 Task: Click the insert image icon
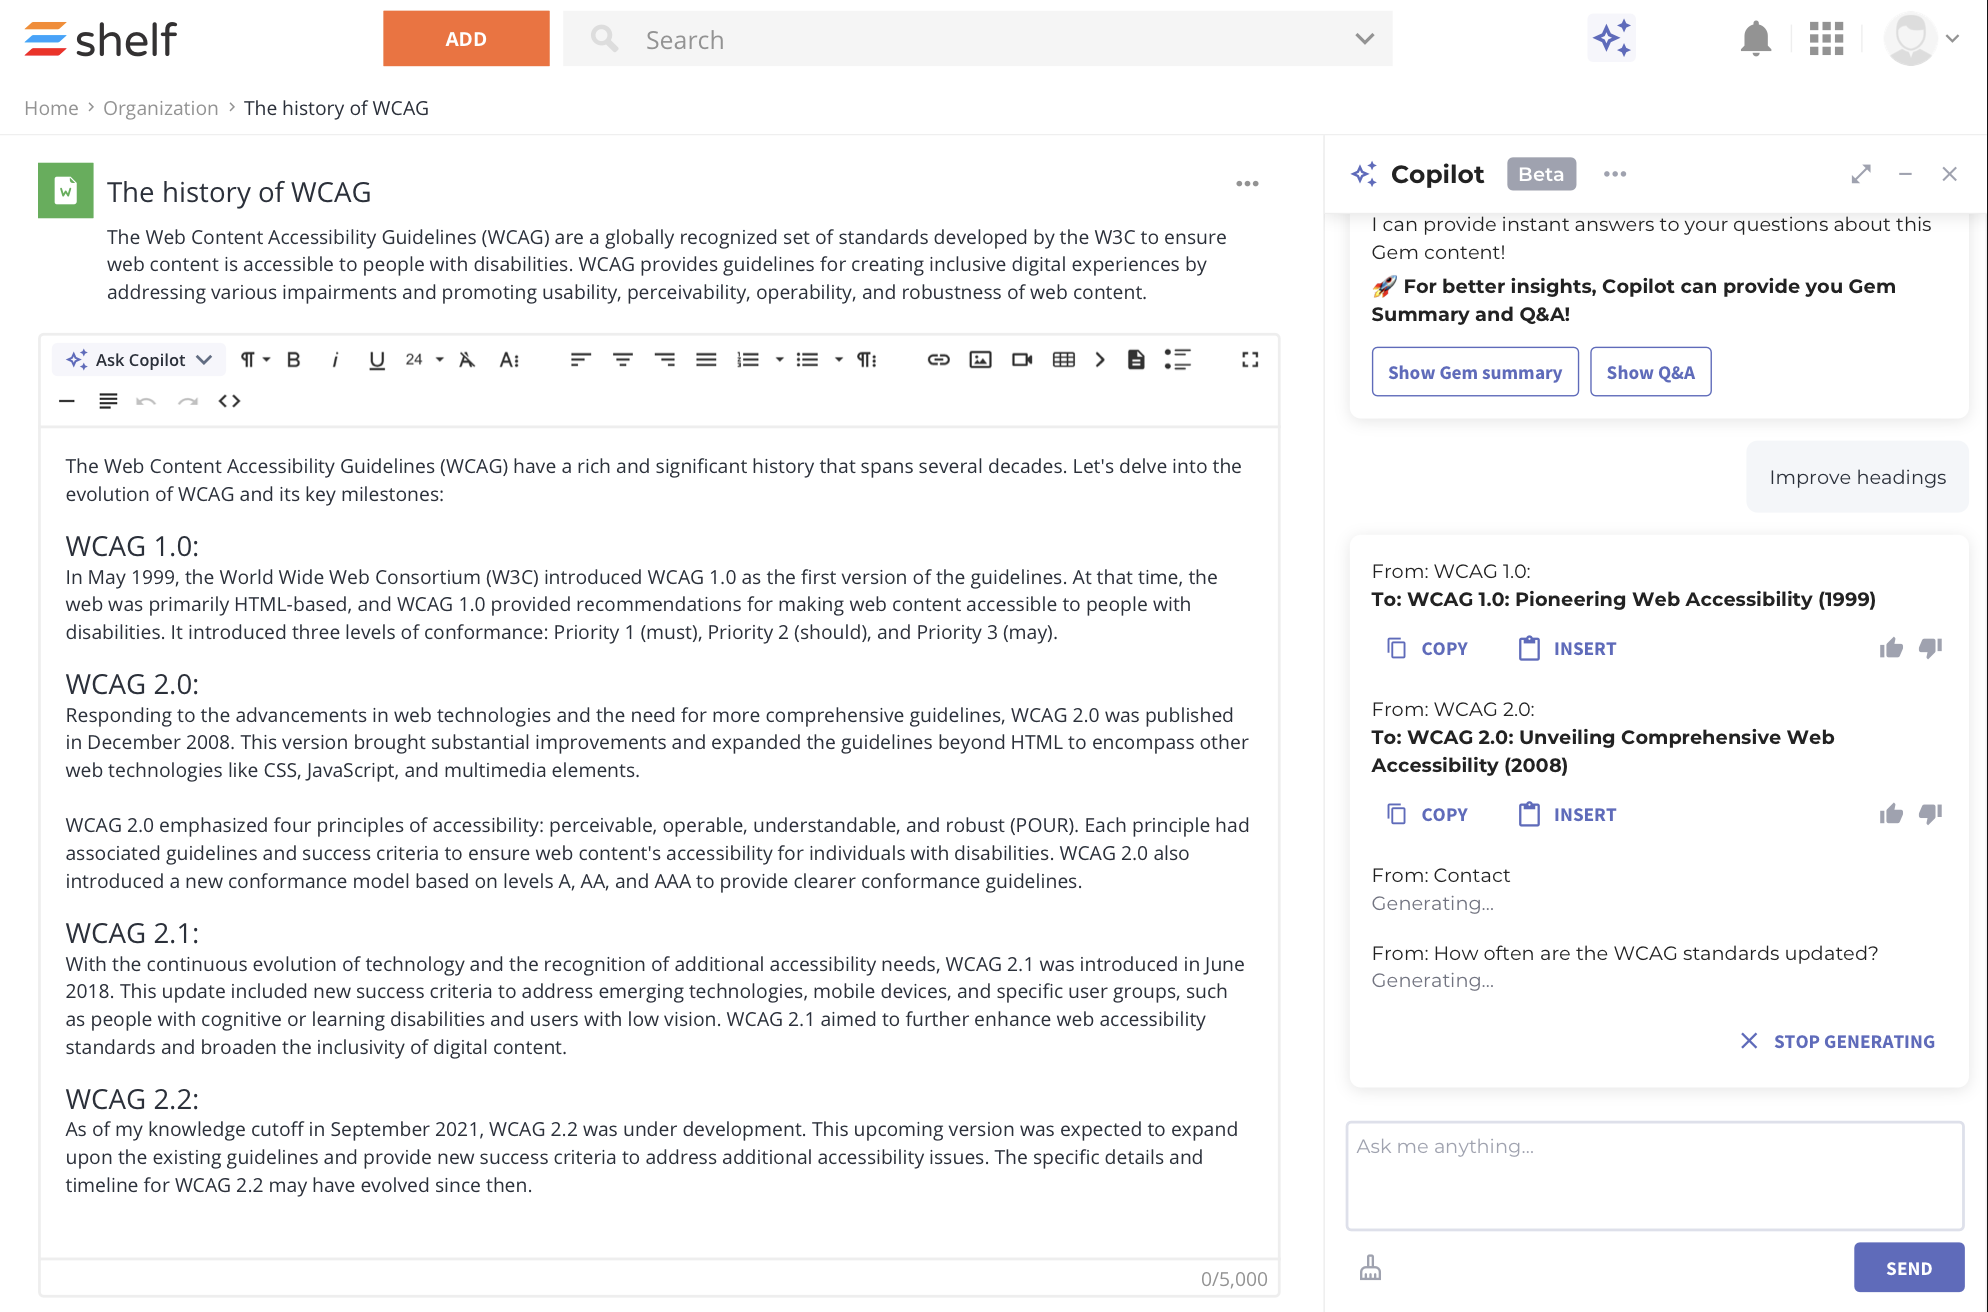[x=980, y=360]
